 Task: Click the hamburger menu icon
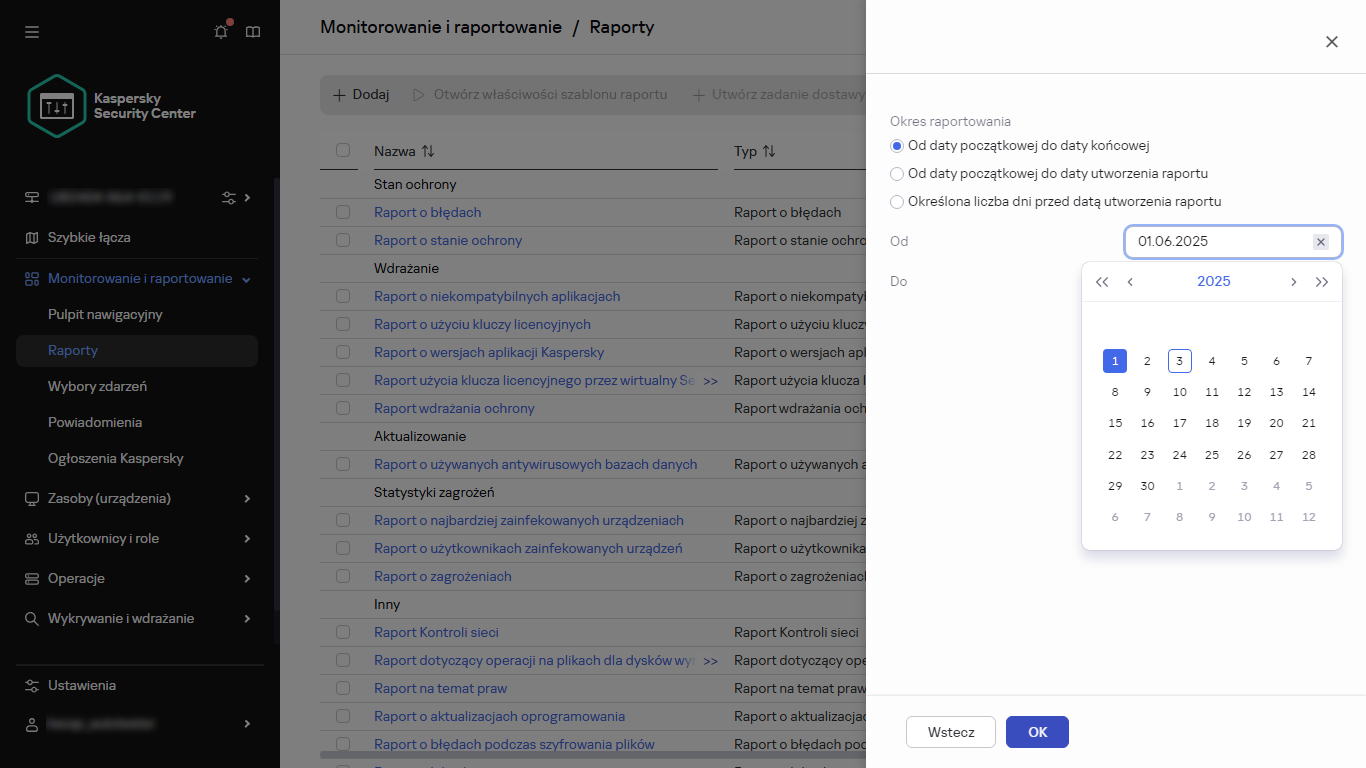(32, 32)
